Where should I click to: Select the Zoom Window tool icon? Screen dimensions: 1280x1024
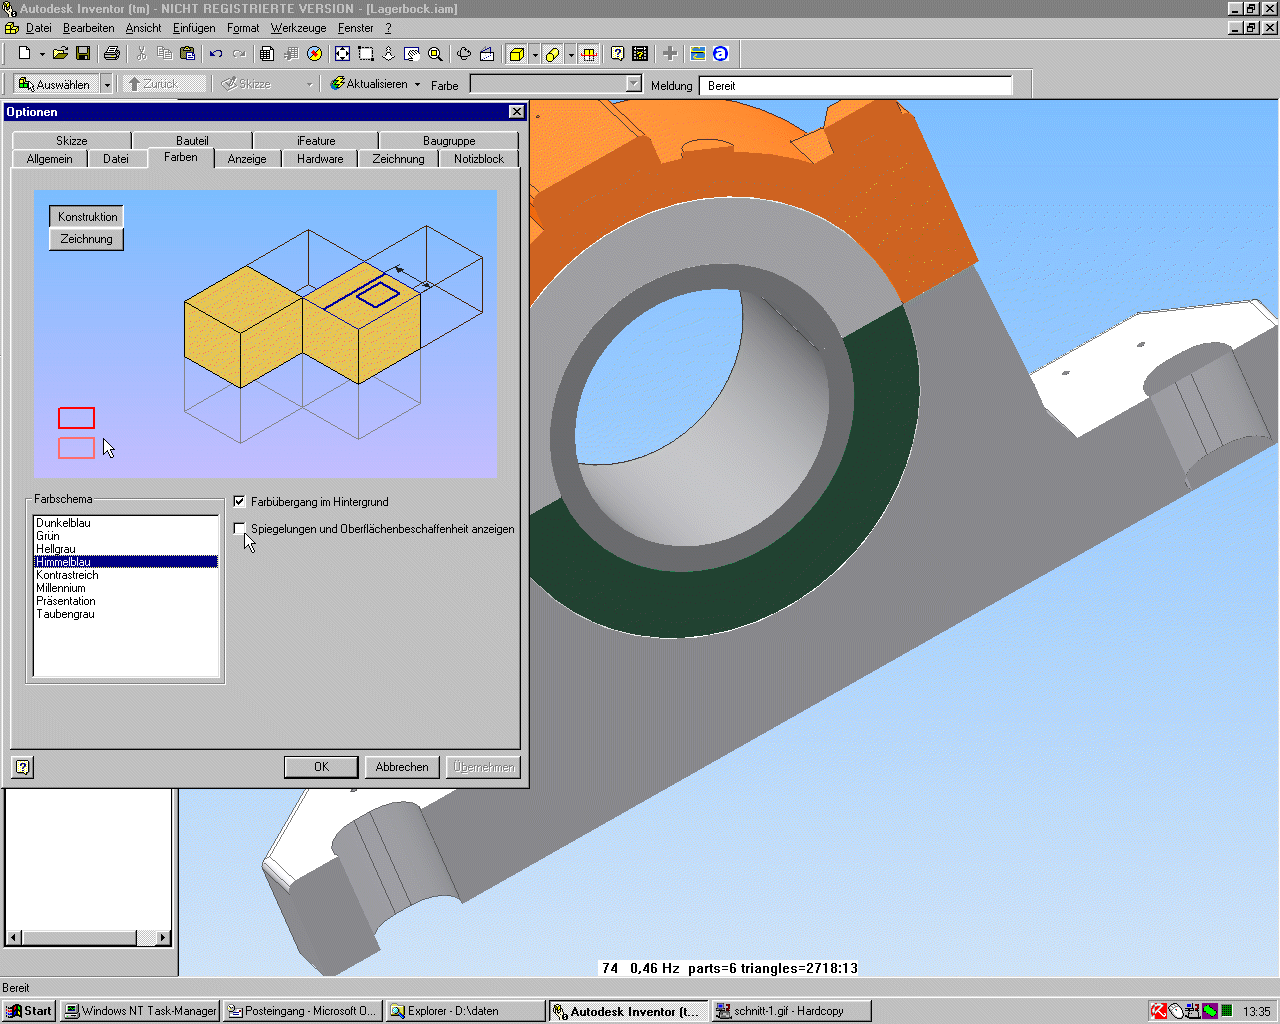pyautogui.click(x=366, y=54)
